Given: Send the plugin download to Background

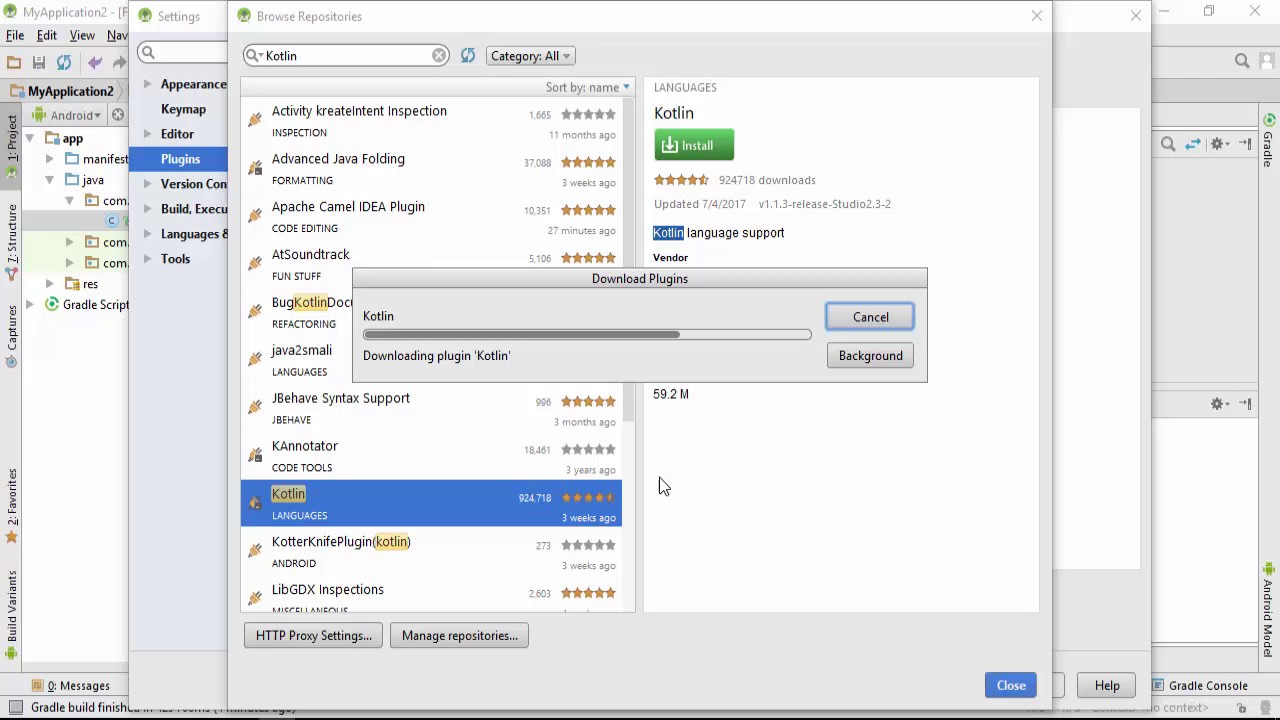Looking at the screenshot, I should click(x=870, y=355).
